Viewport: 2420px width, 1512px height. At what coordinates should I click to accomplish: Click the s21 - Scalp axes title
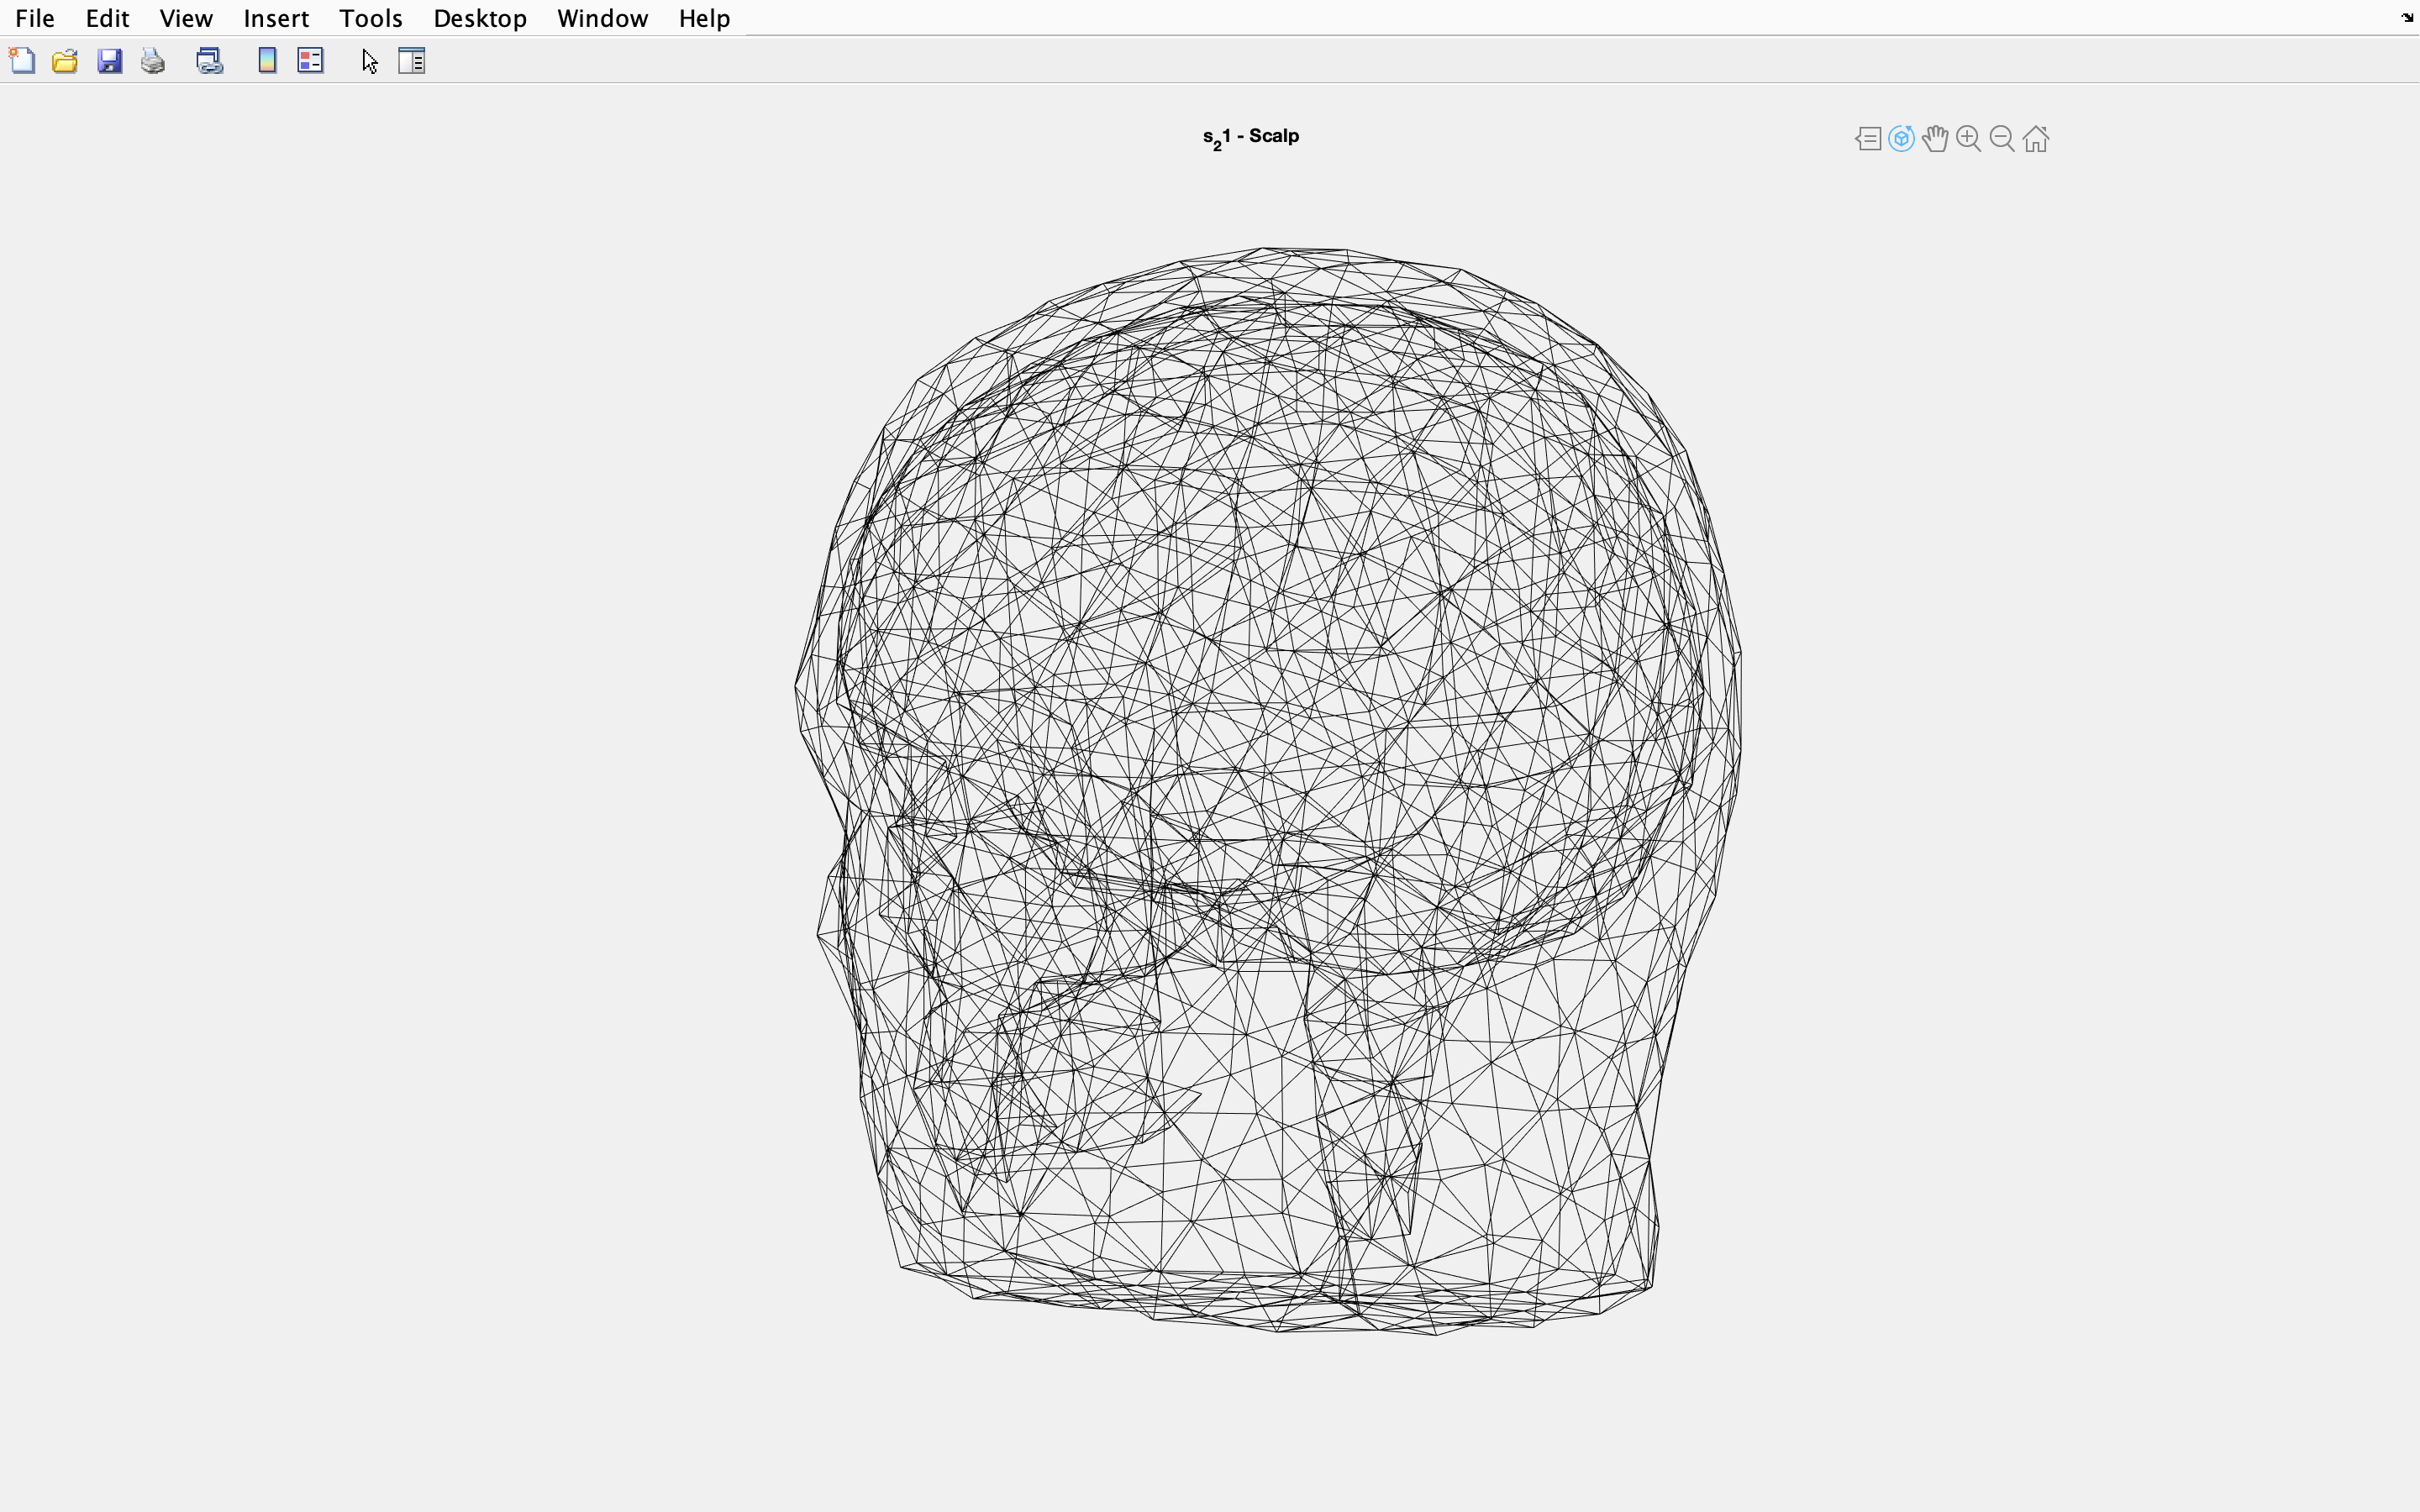1250,137
